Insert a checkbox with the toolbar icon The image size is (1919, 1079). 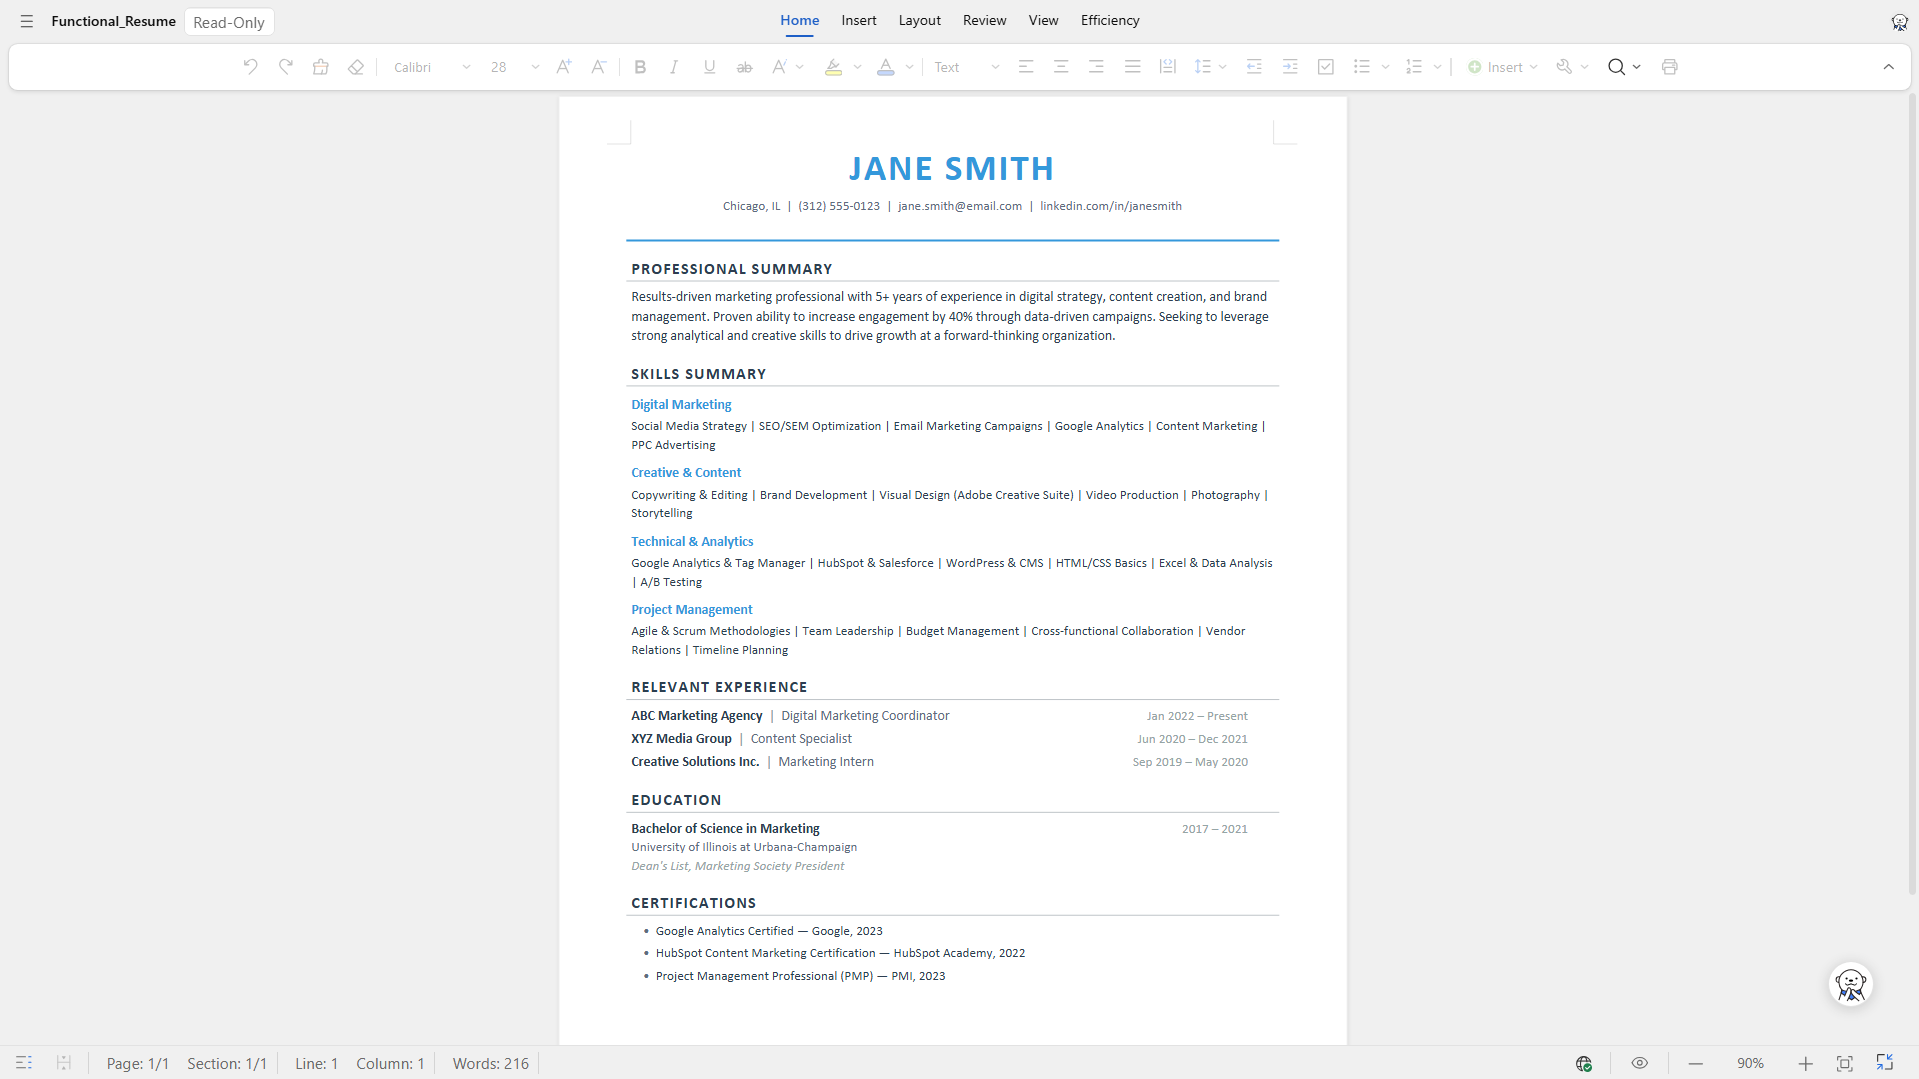tap(1326, 67)
